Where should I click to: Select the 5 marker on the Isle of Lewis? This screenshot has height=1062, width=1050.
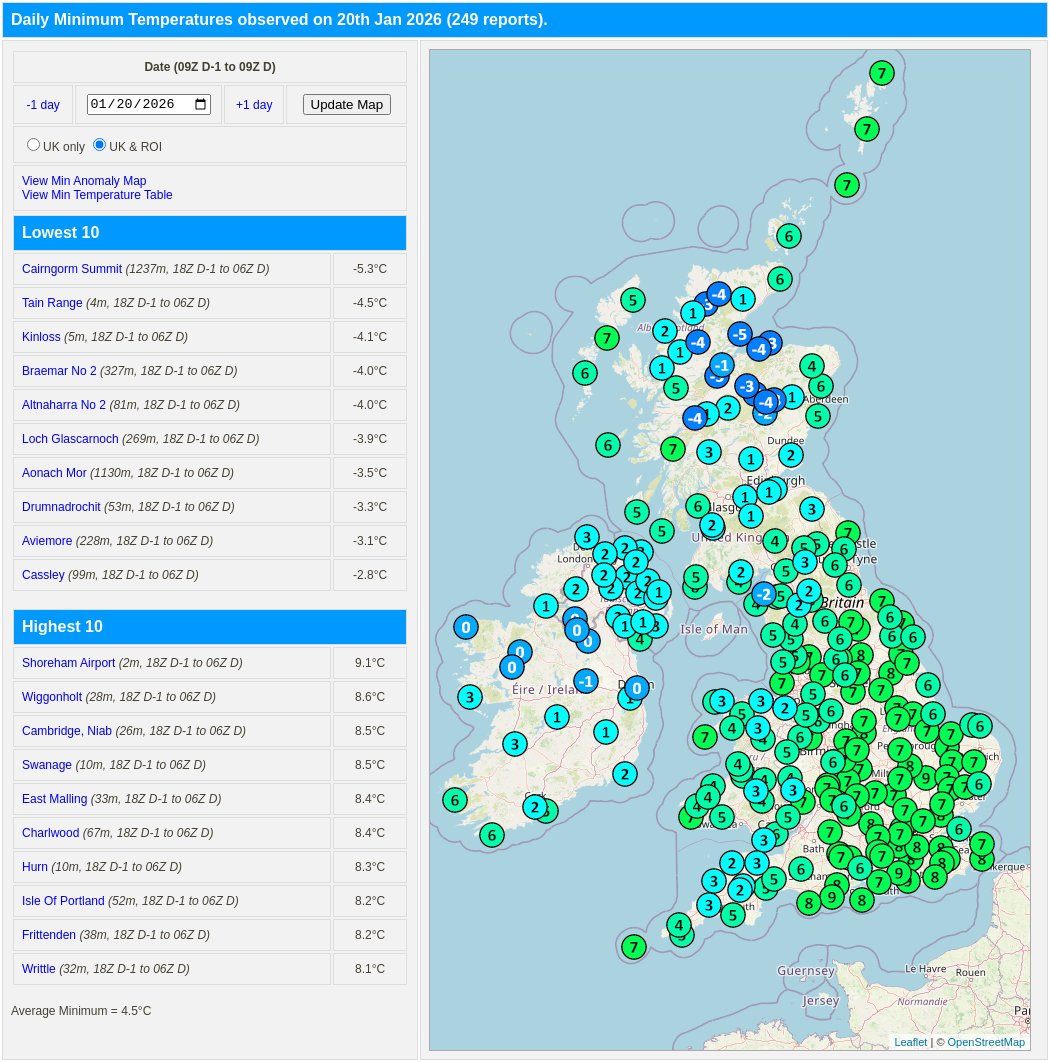coord(633,300)
